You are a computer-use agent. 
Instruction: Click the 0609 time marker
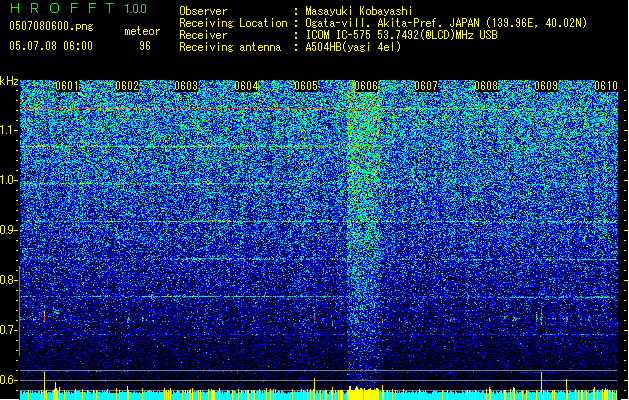tap(546, 86)
